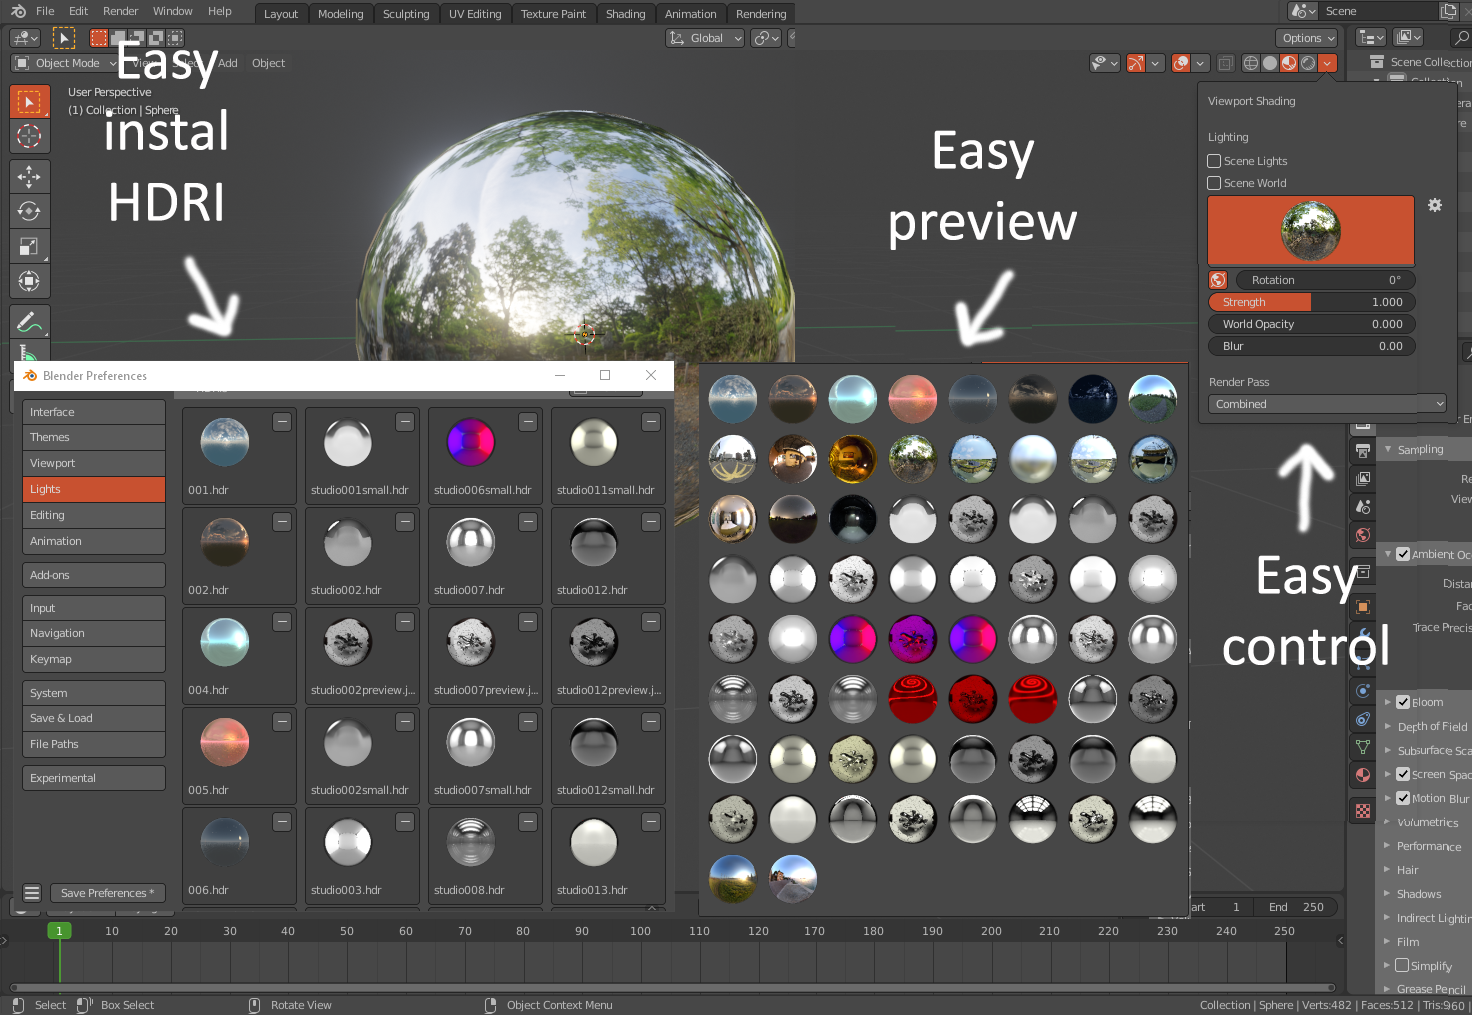Disable the Motion Blur checkbox
The width and height of the screenshot is (1472, 1015).
point(1403,798)
